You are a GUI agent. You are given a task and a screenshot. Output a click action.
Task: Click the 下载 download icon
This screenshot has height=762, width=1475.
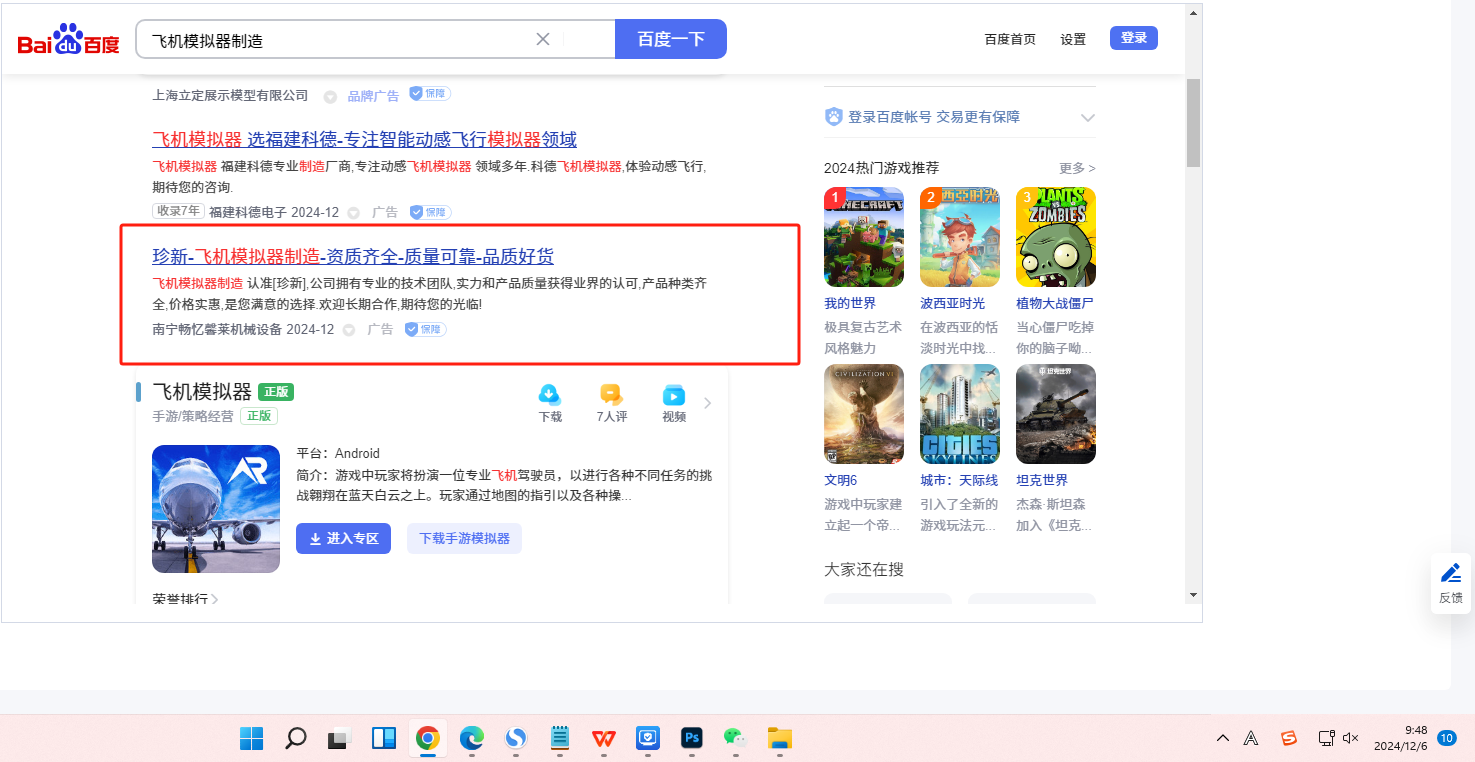pos(550,395)
